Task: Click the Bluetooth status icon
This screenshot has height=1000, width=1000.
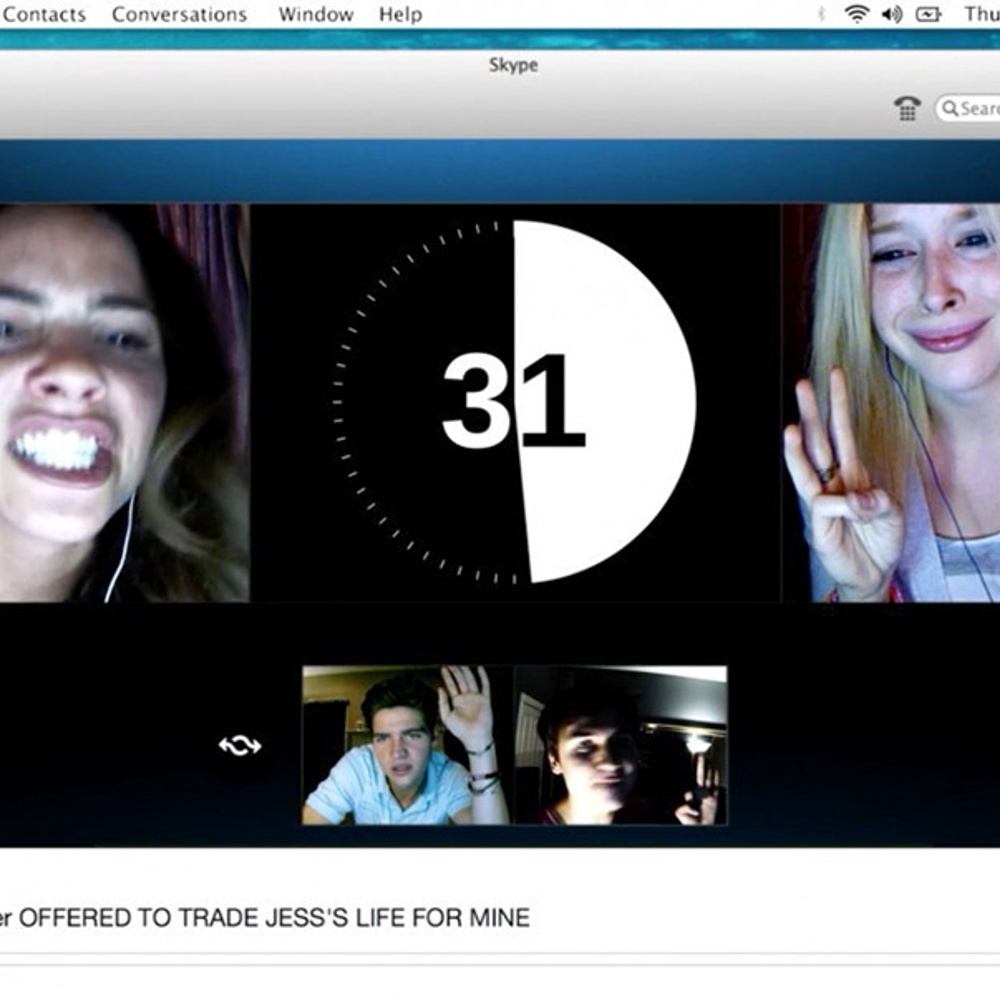Action: tap(821, 13)
